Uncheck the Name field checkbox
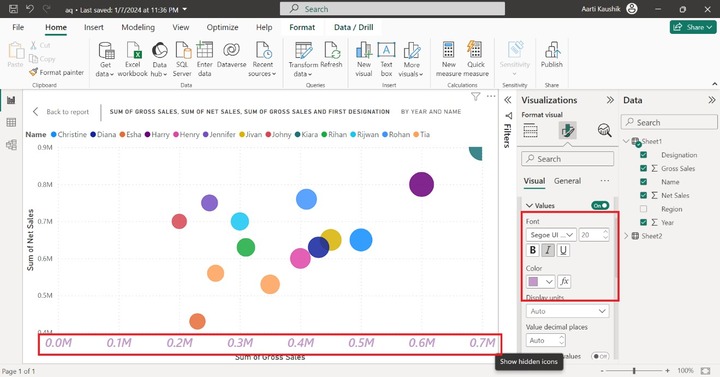The width and height of the screenshot is (720, 377). pyautogui.click(x=643, y=181)
